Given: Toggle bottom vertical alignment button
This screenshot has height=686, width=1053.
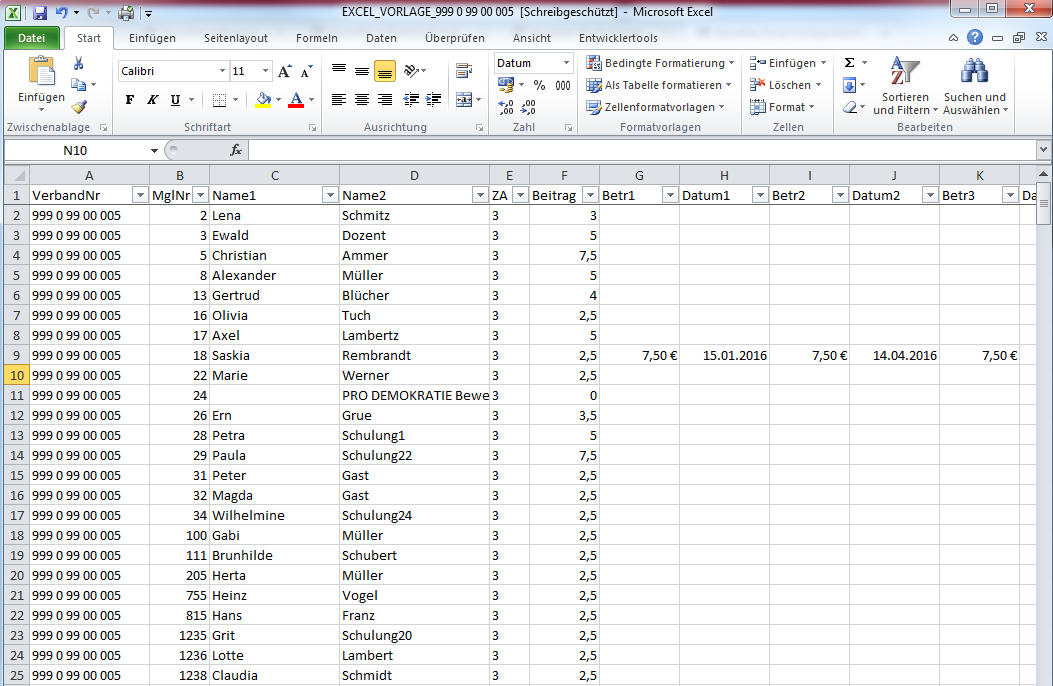Looking at the screenshot, I should tap(384, 71).
